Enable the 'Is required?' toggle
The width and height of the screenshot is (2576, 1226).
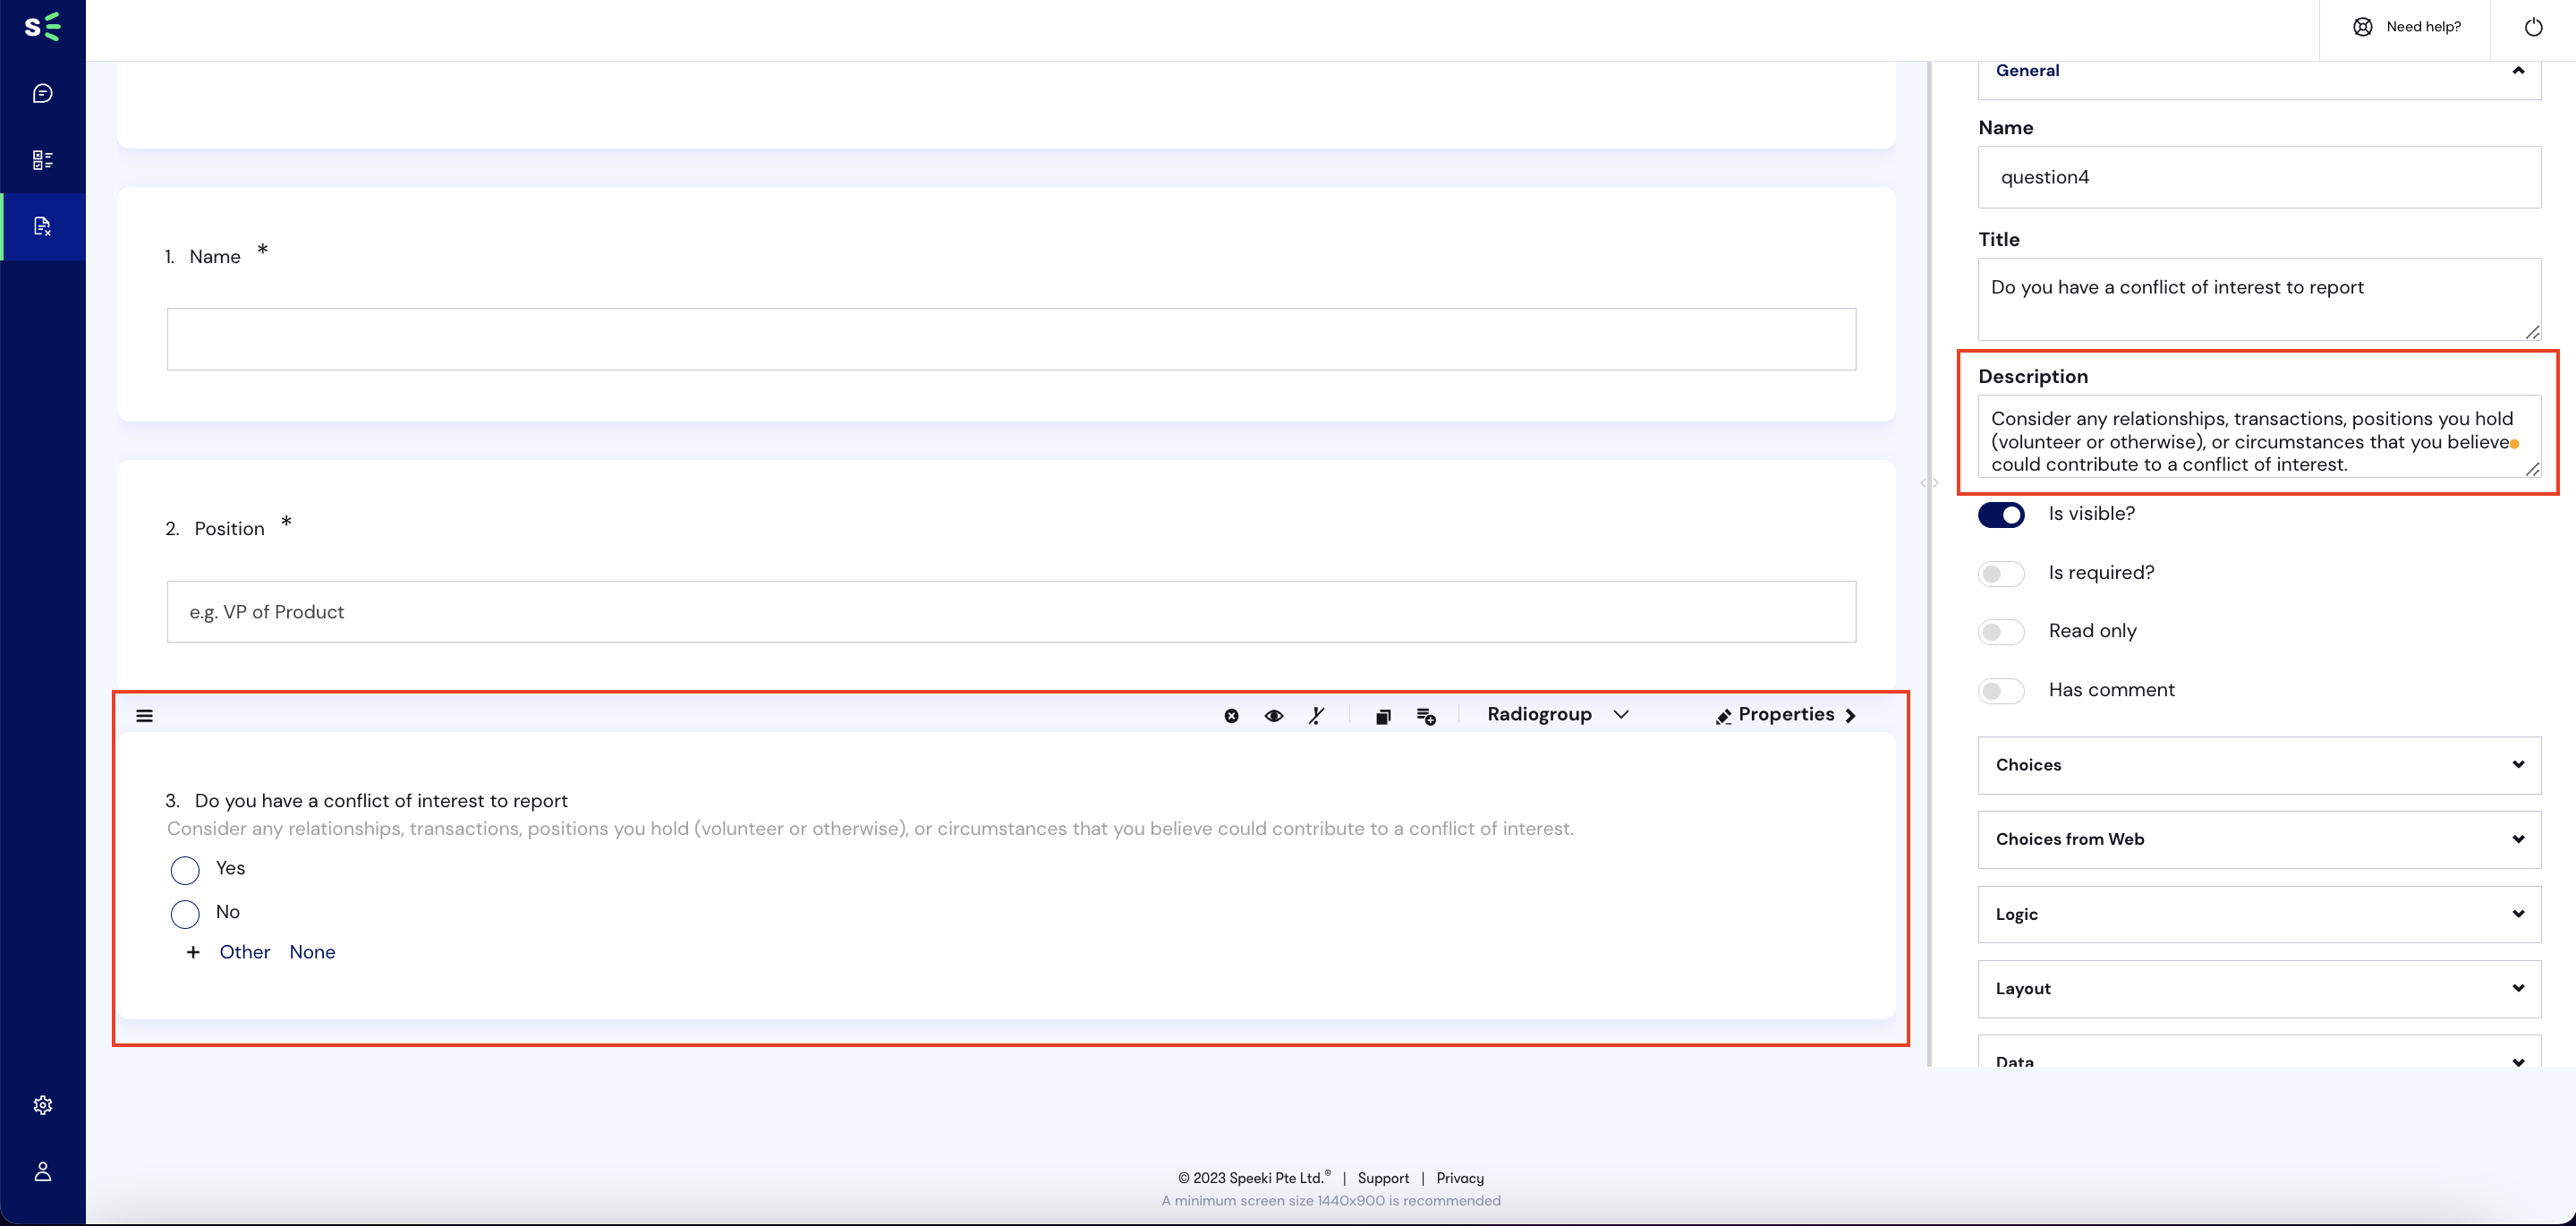click(2001, 574)
